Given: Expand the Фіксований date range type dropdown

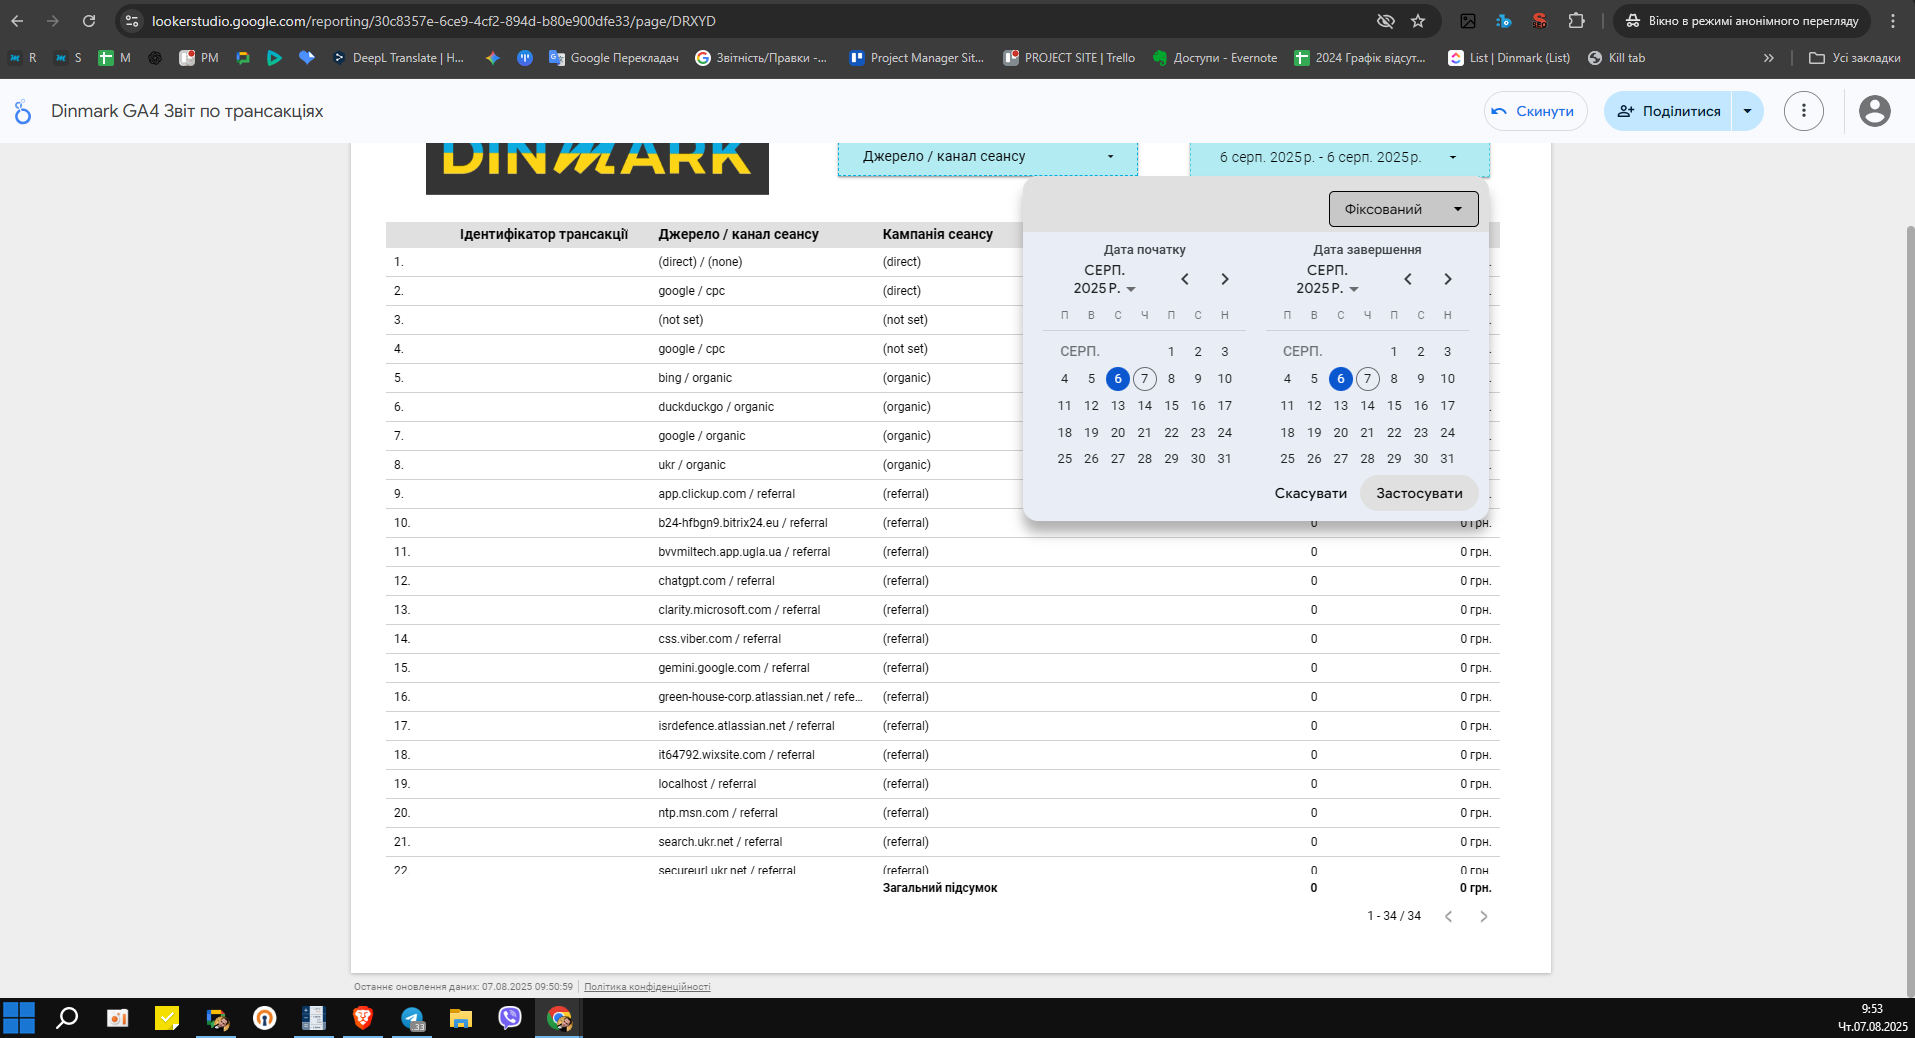Looking at the screenshot, I should tap(1403, 209).
